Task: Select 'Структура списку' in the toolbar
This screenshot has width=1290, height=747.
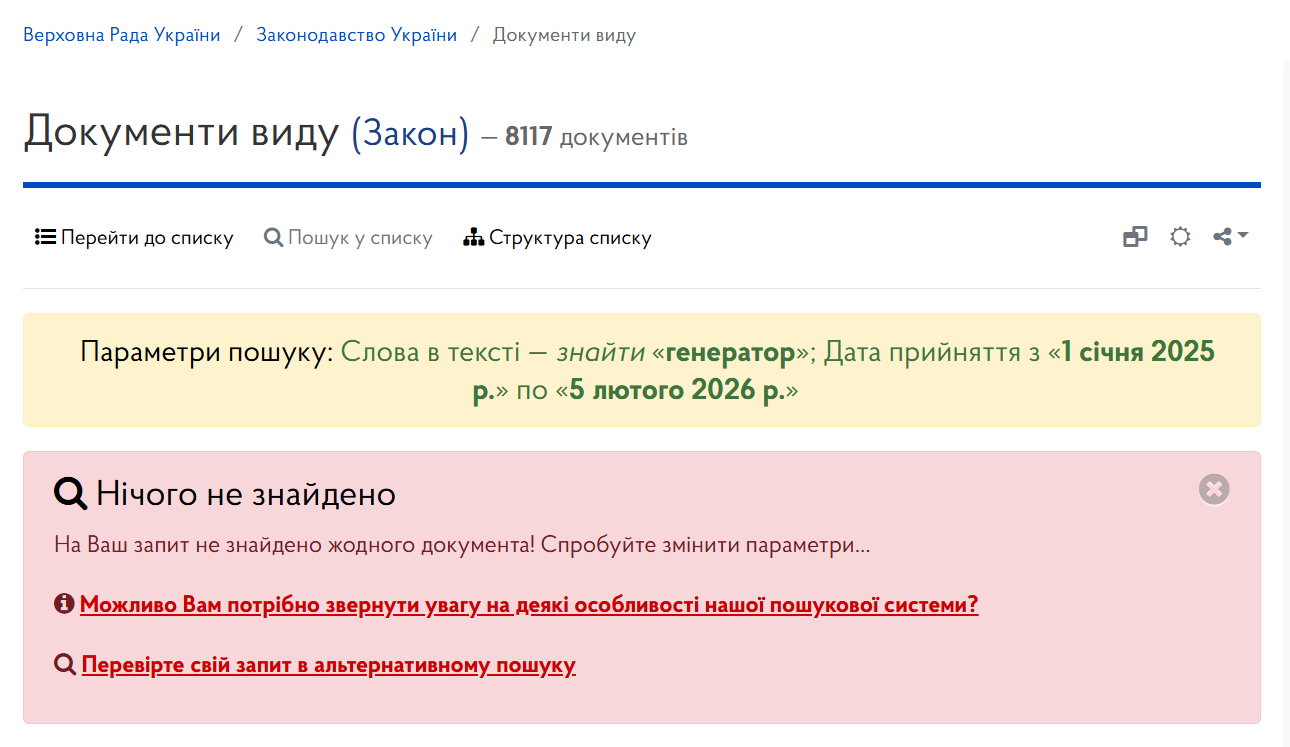Action: 569,238
